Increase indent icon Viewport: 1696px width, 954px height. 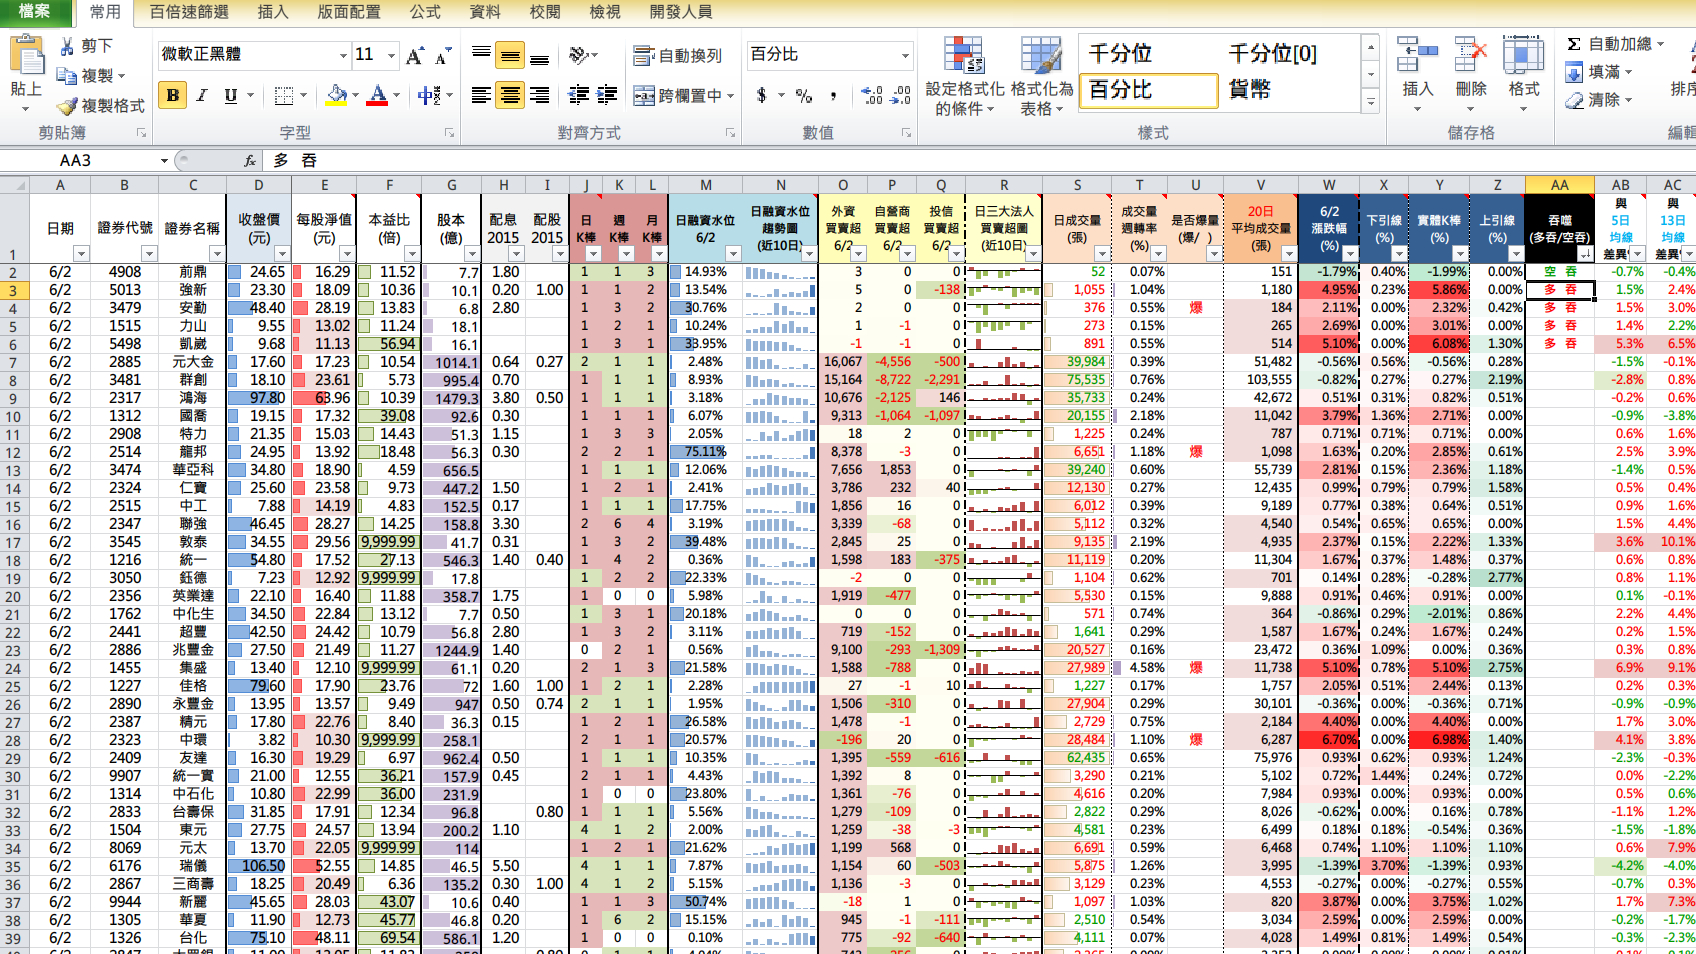point(607,95)
